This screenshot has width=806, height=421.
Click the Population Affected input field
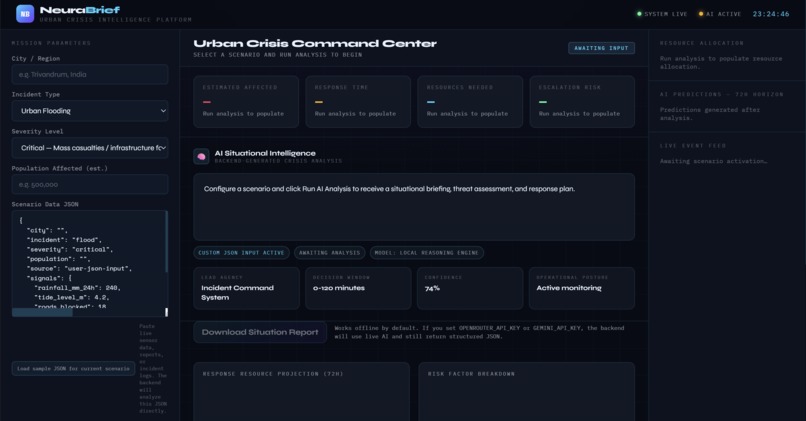point(90,185)
